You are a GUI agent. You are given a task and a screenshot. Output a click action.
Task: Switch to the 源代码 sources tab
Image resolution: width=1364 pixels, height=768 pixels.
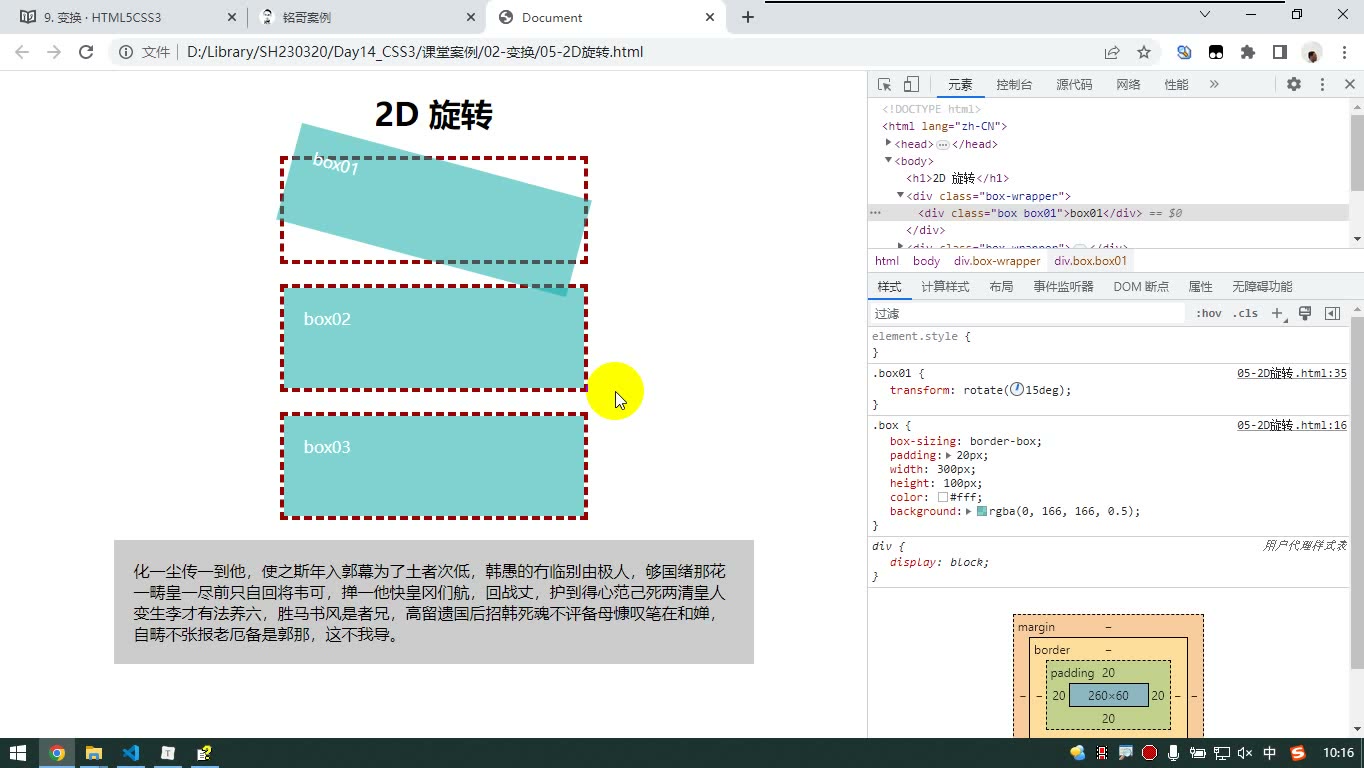[1074, 85]
